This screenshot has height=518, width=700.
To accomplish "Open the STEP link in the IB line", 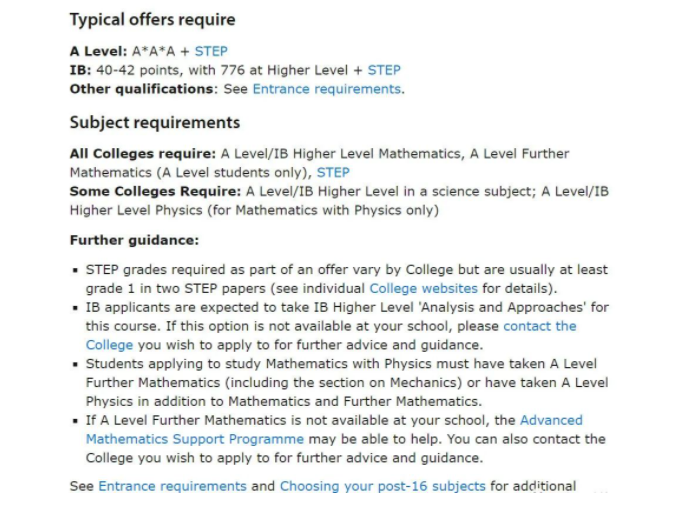I will (384, 70).
